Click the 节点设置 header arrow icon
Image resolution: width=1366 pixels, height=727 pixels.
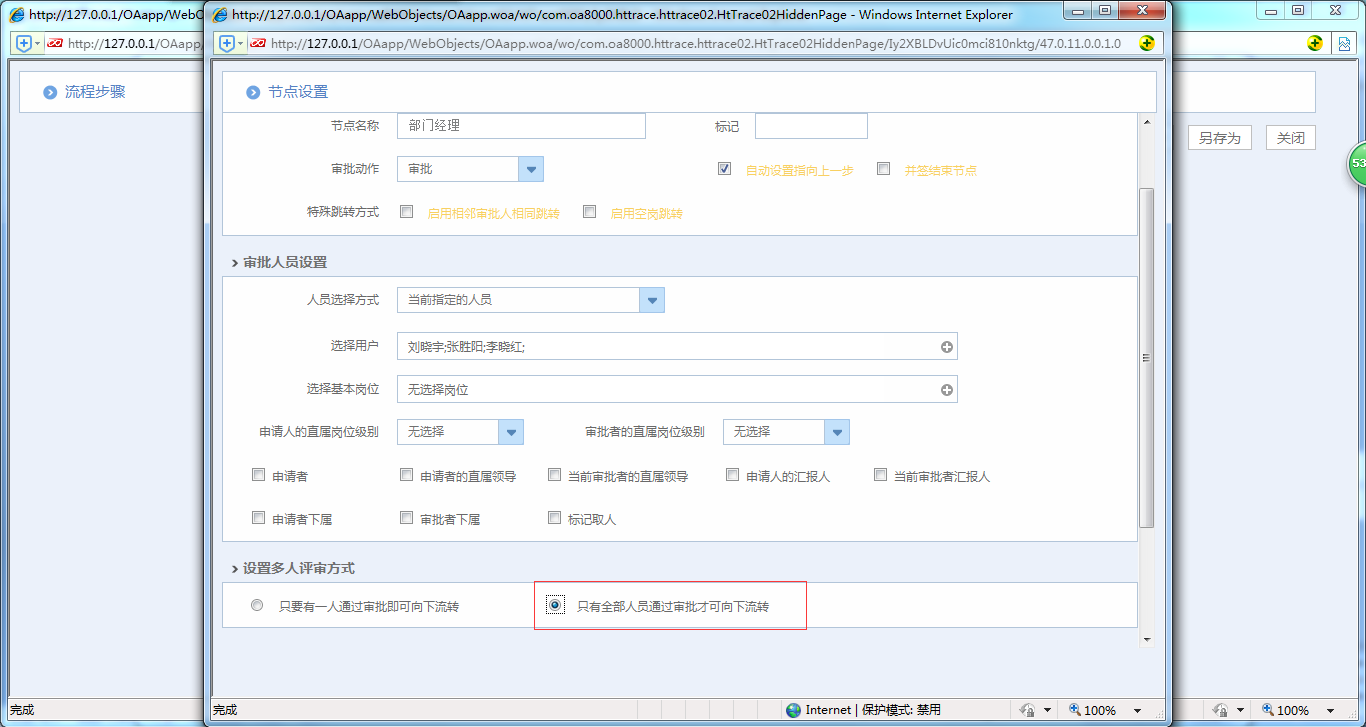pyautogui.click(x=251, y=92)
